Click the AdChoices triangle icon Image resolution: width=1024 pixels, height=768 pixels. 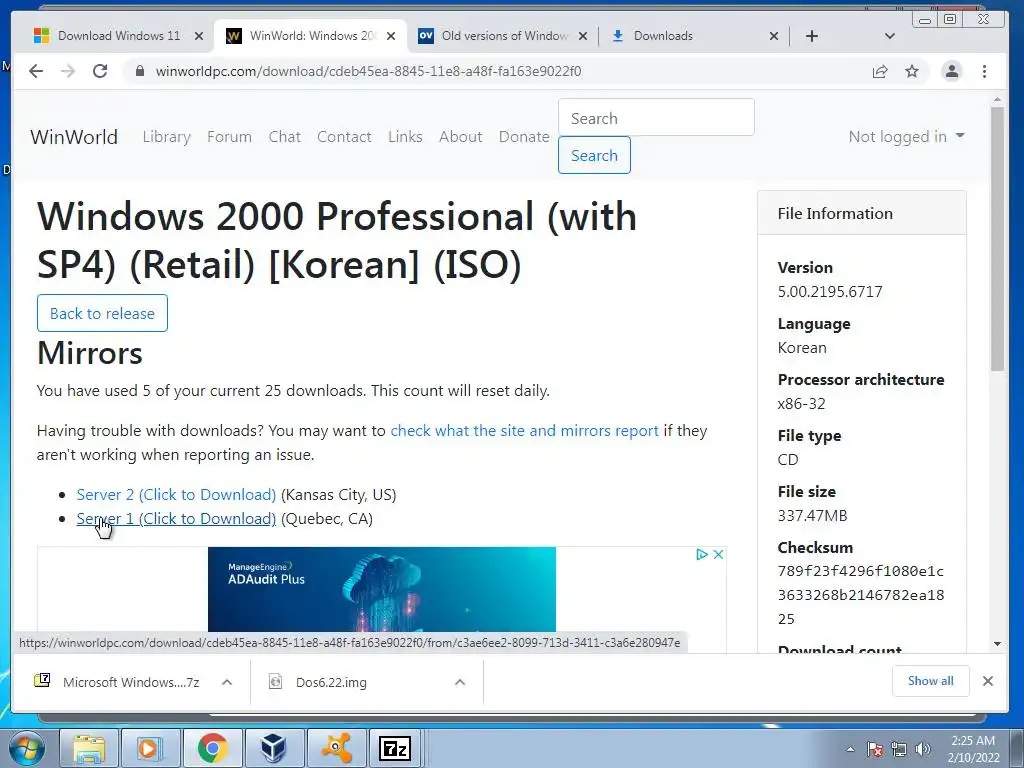tap(702, 554)
